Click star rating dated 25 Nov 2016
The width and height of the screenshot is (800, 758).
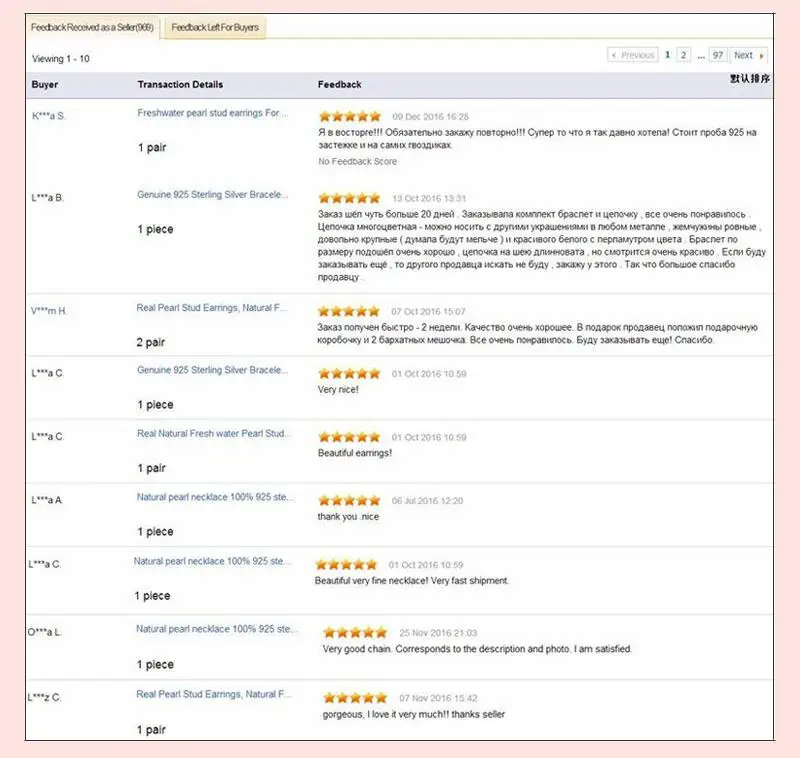355,633
